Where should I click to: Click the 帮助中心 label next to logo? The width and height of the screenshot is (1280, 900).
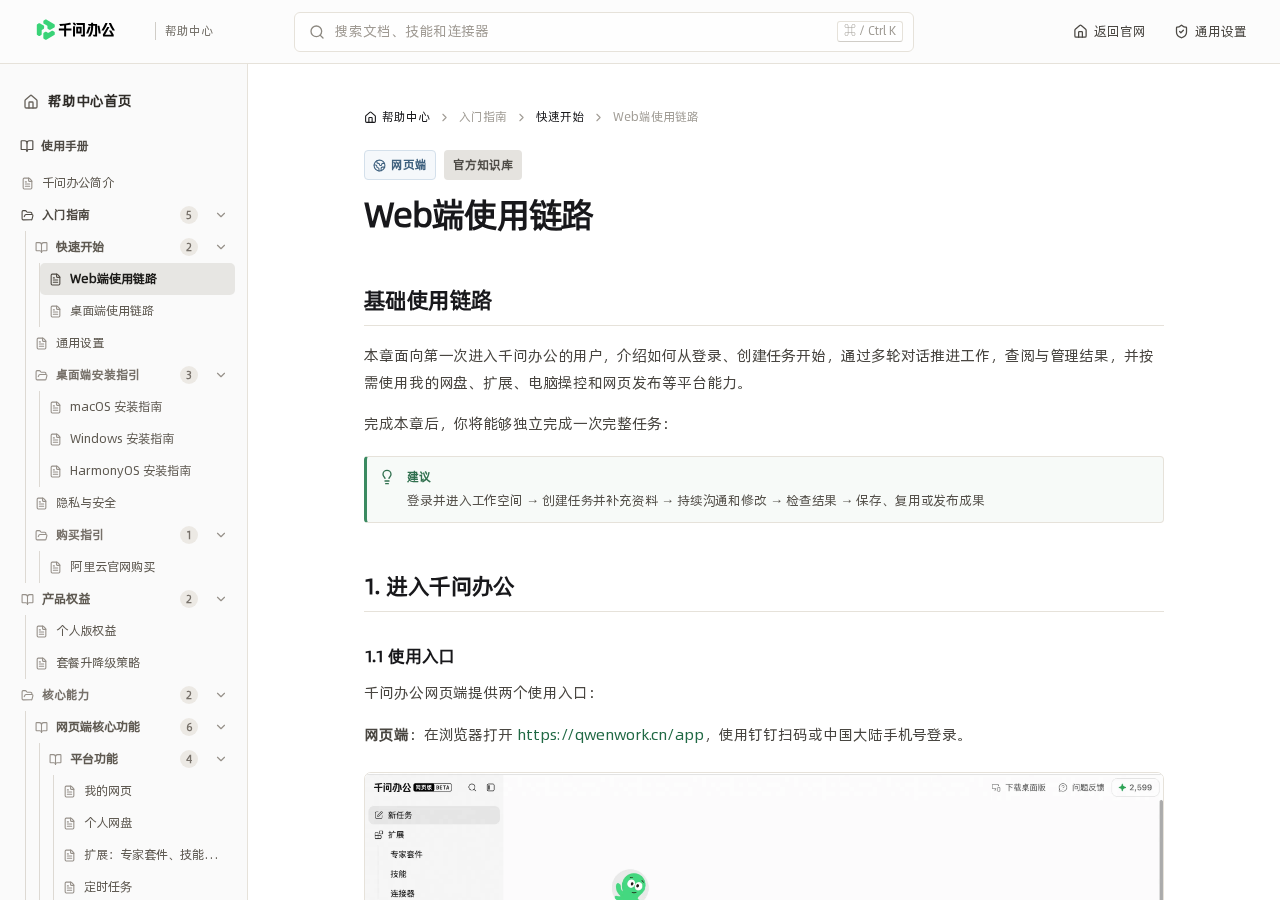coord(189,31)
